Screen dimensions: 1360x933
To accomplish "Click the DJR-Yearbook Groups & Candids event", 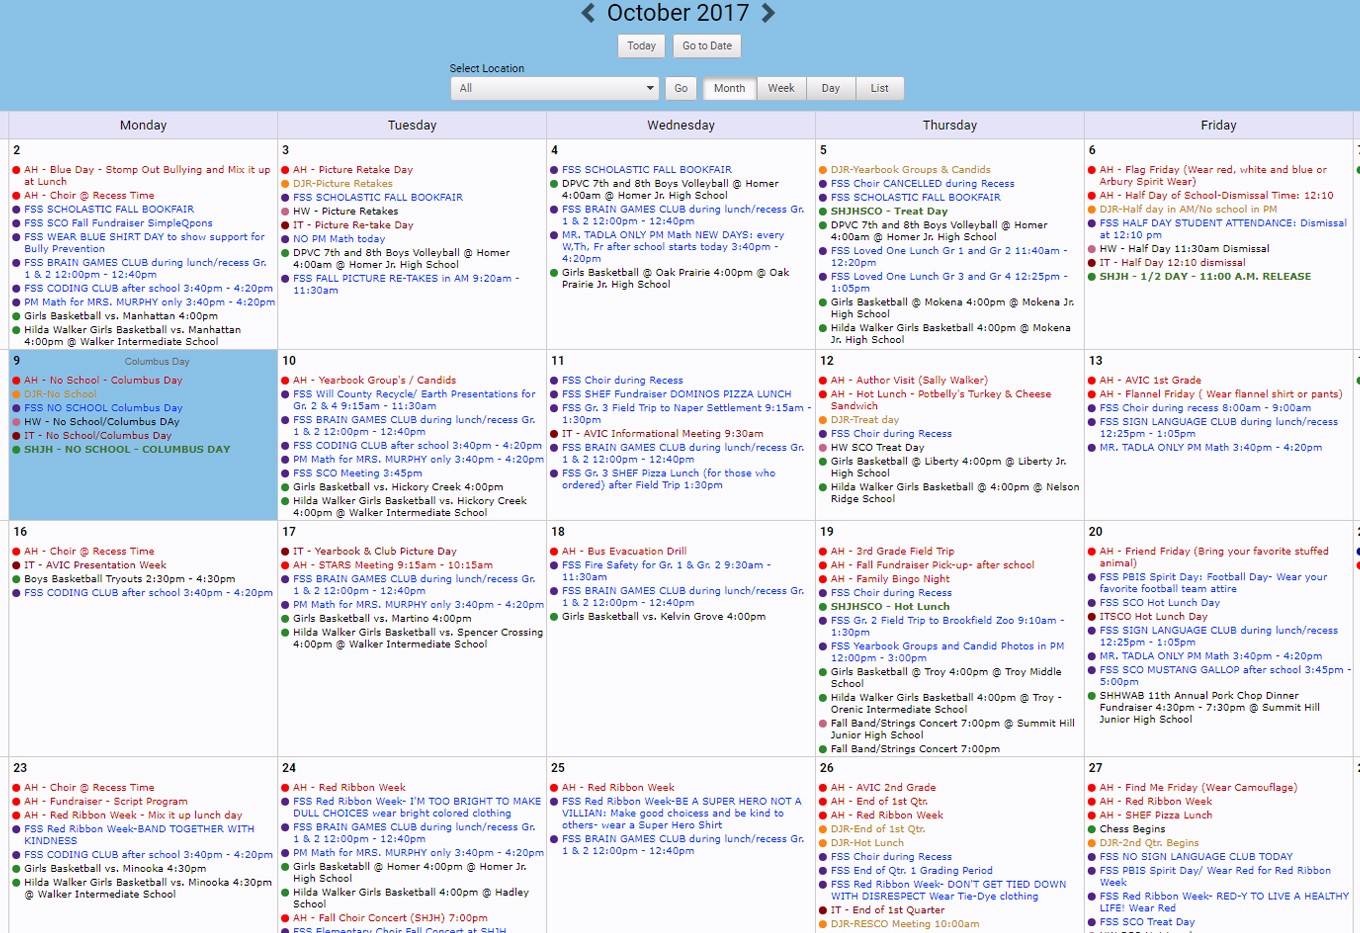I will 910,170.
